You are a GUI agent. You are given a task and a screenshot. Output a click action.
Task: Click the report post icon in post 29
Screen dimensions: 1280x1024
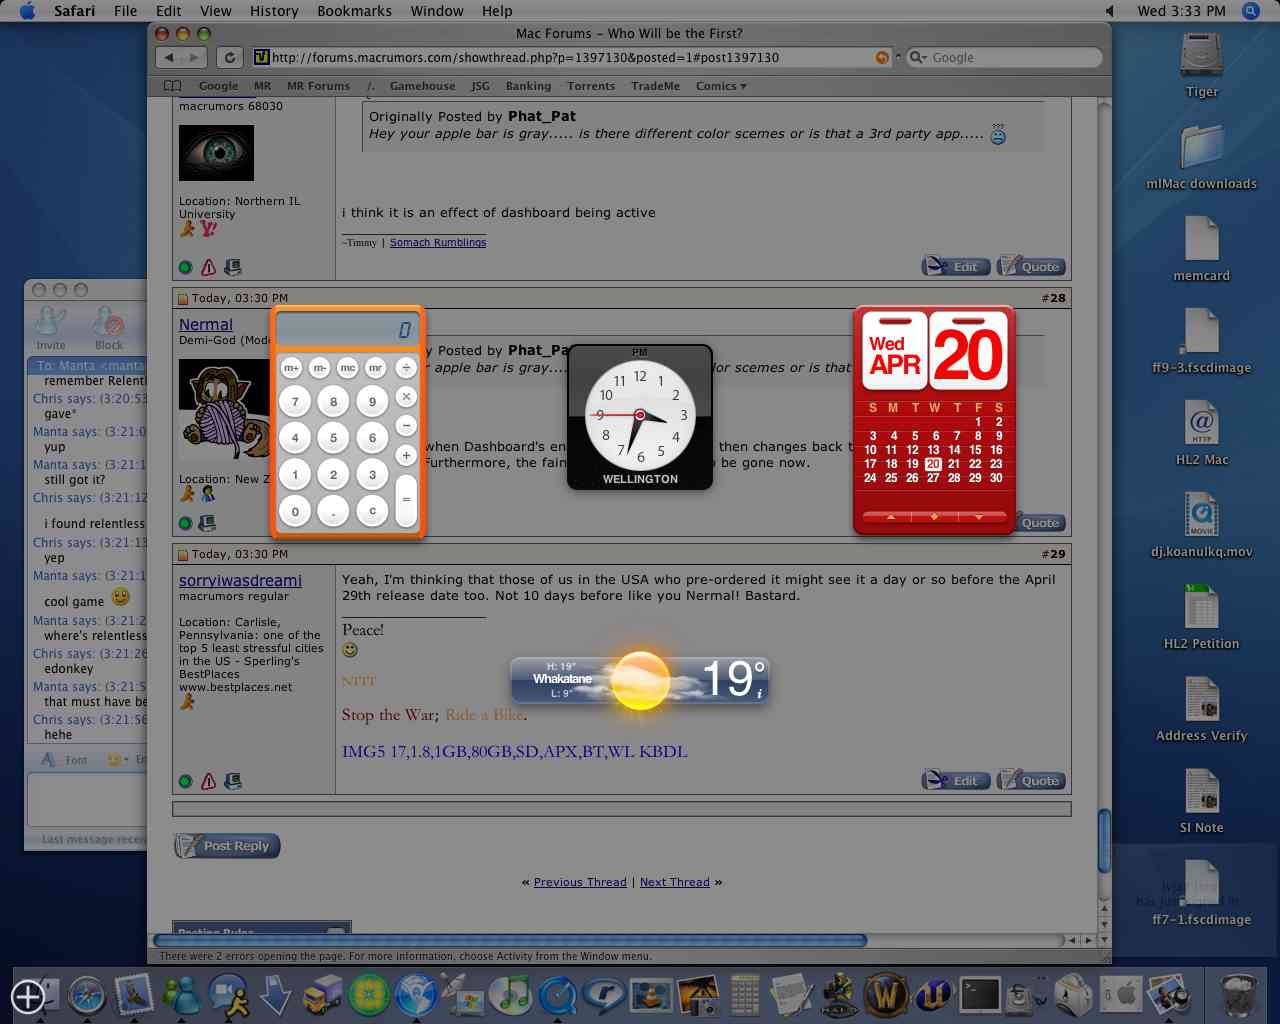208,781
